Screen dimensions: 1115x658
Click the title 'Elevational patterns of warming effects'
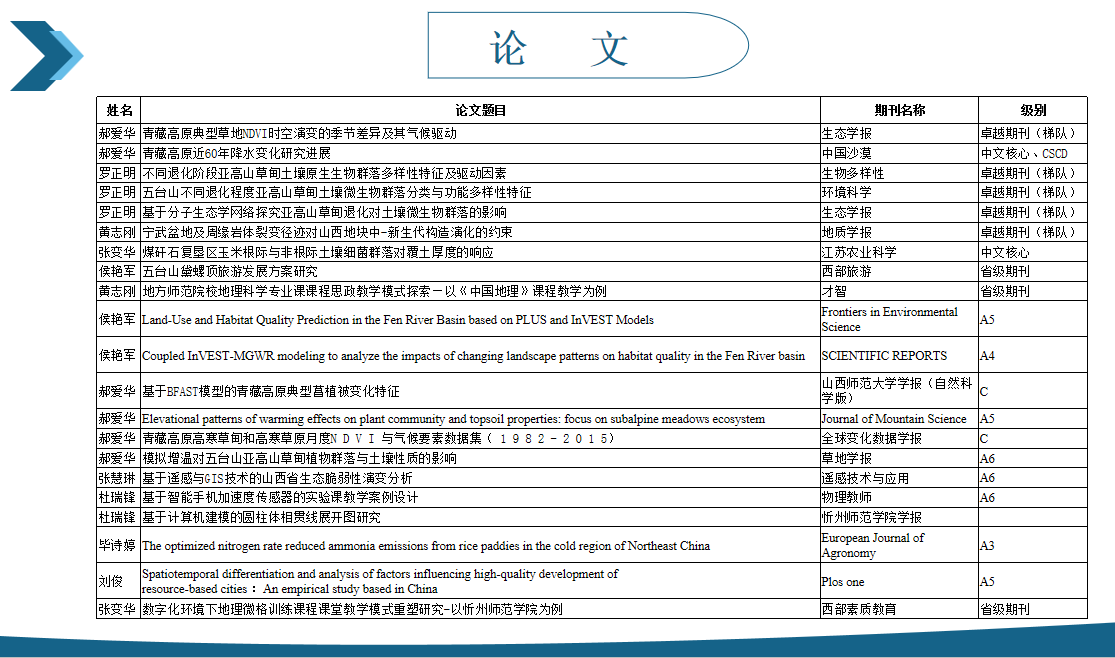pos(454,419)
